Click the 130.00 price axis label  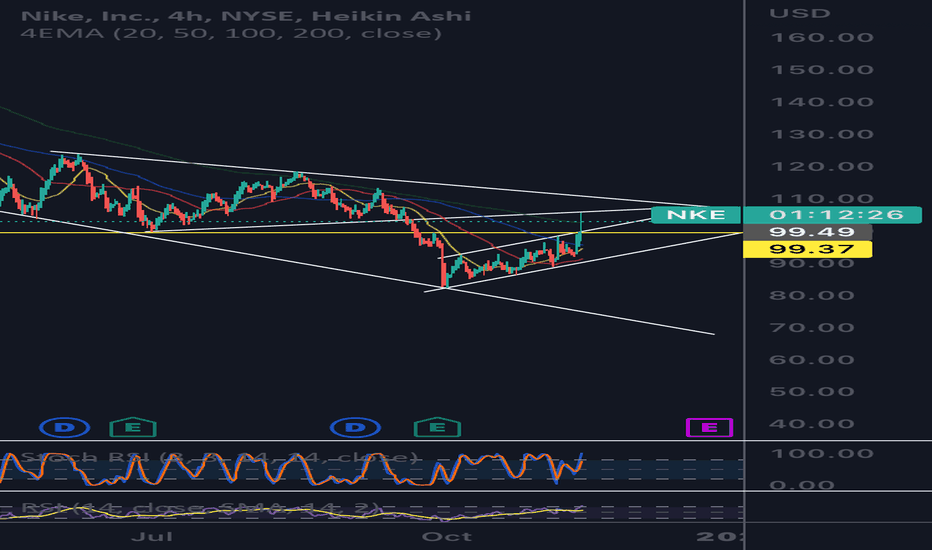[822, 134]
